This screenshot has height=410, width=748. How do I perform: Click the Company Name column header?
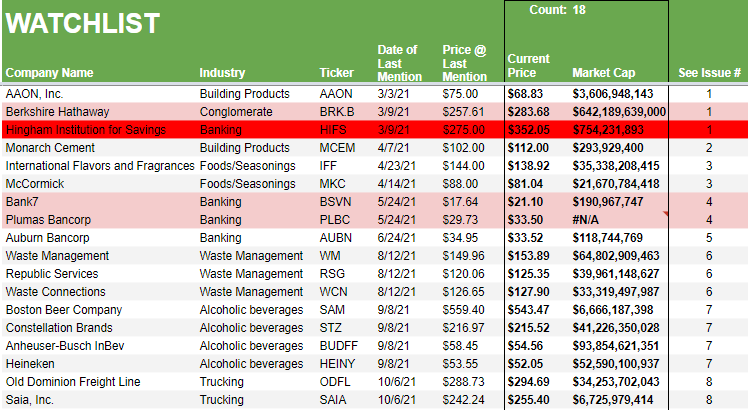click(x=50, y=73)
